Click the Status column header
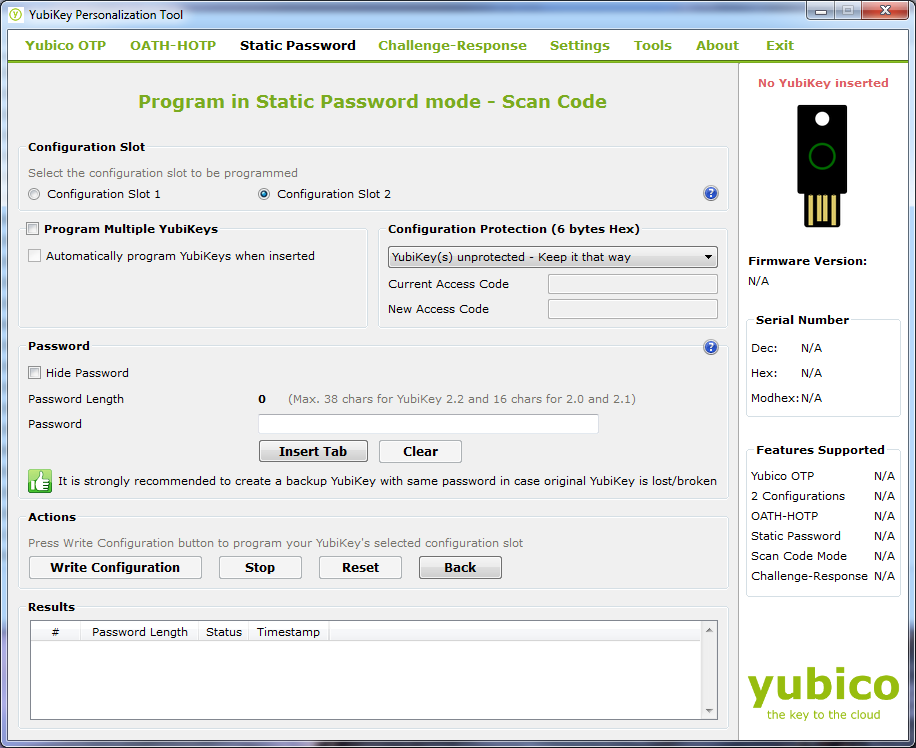 coord(224,632)
